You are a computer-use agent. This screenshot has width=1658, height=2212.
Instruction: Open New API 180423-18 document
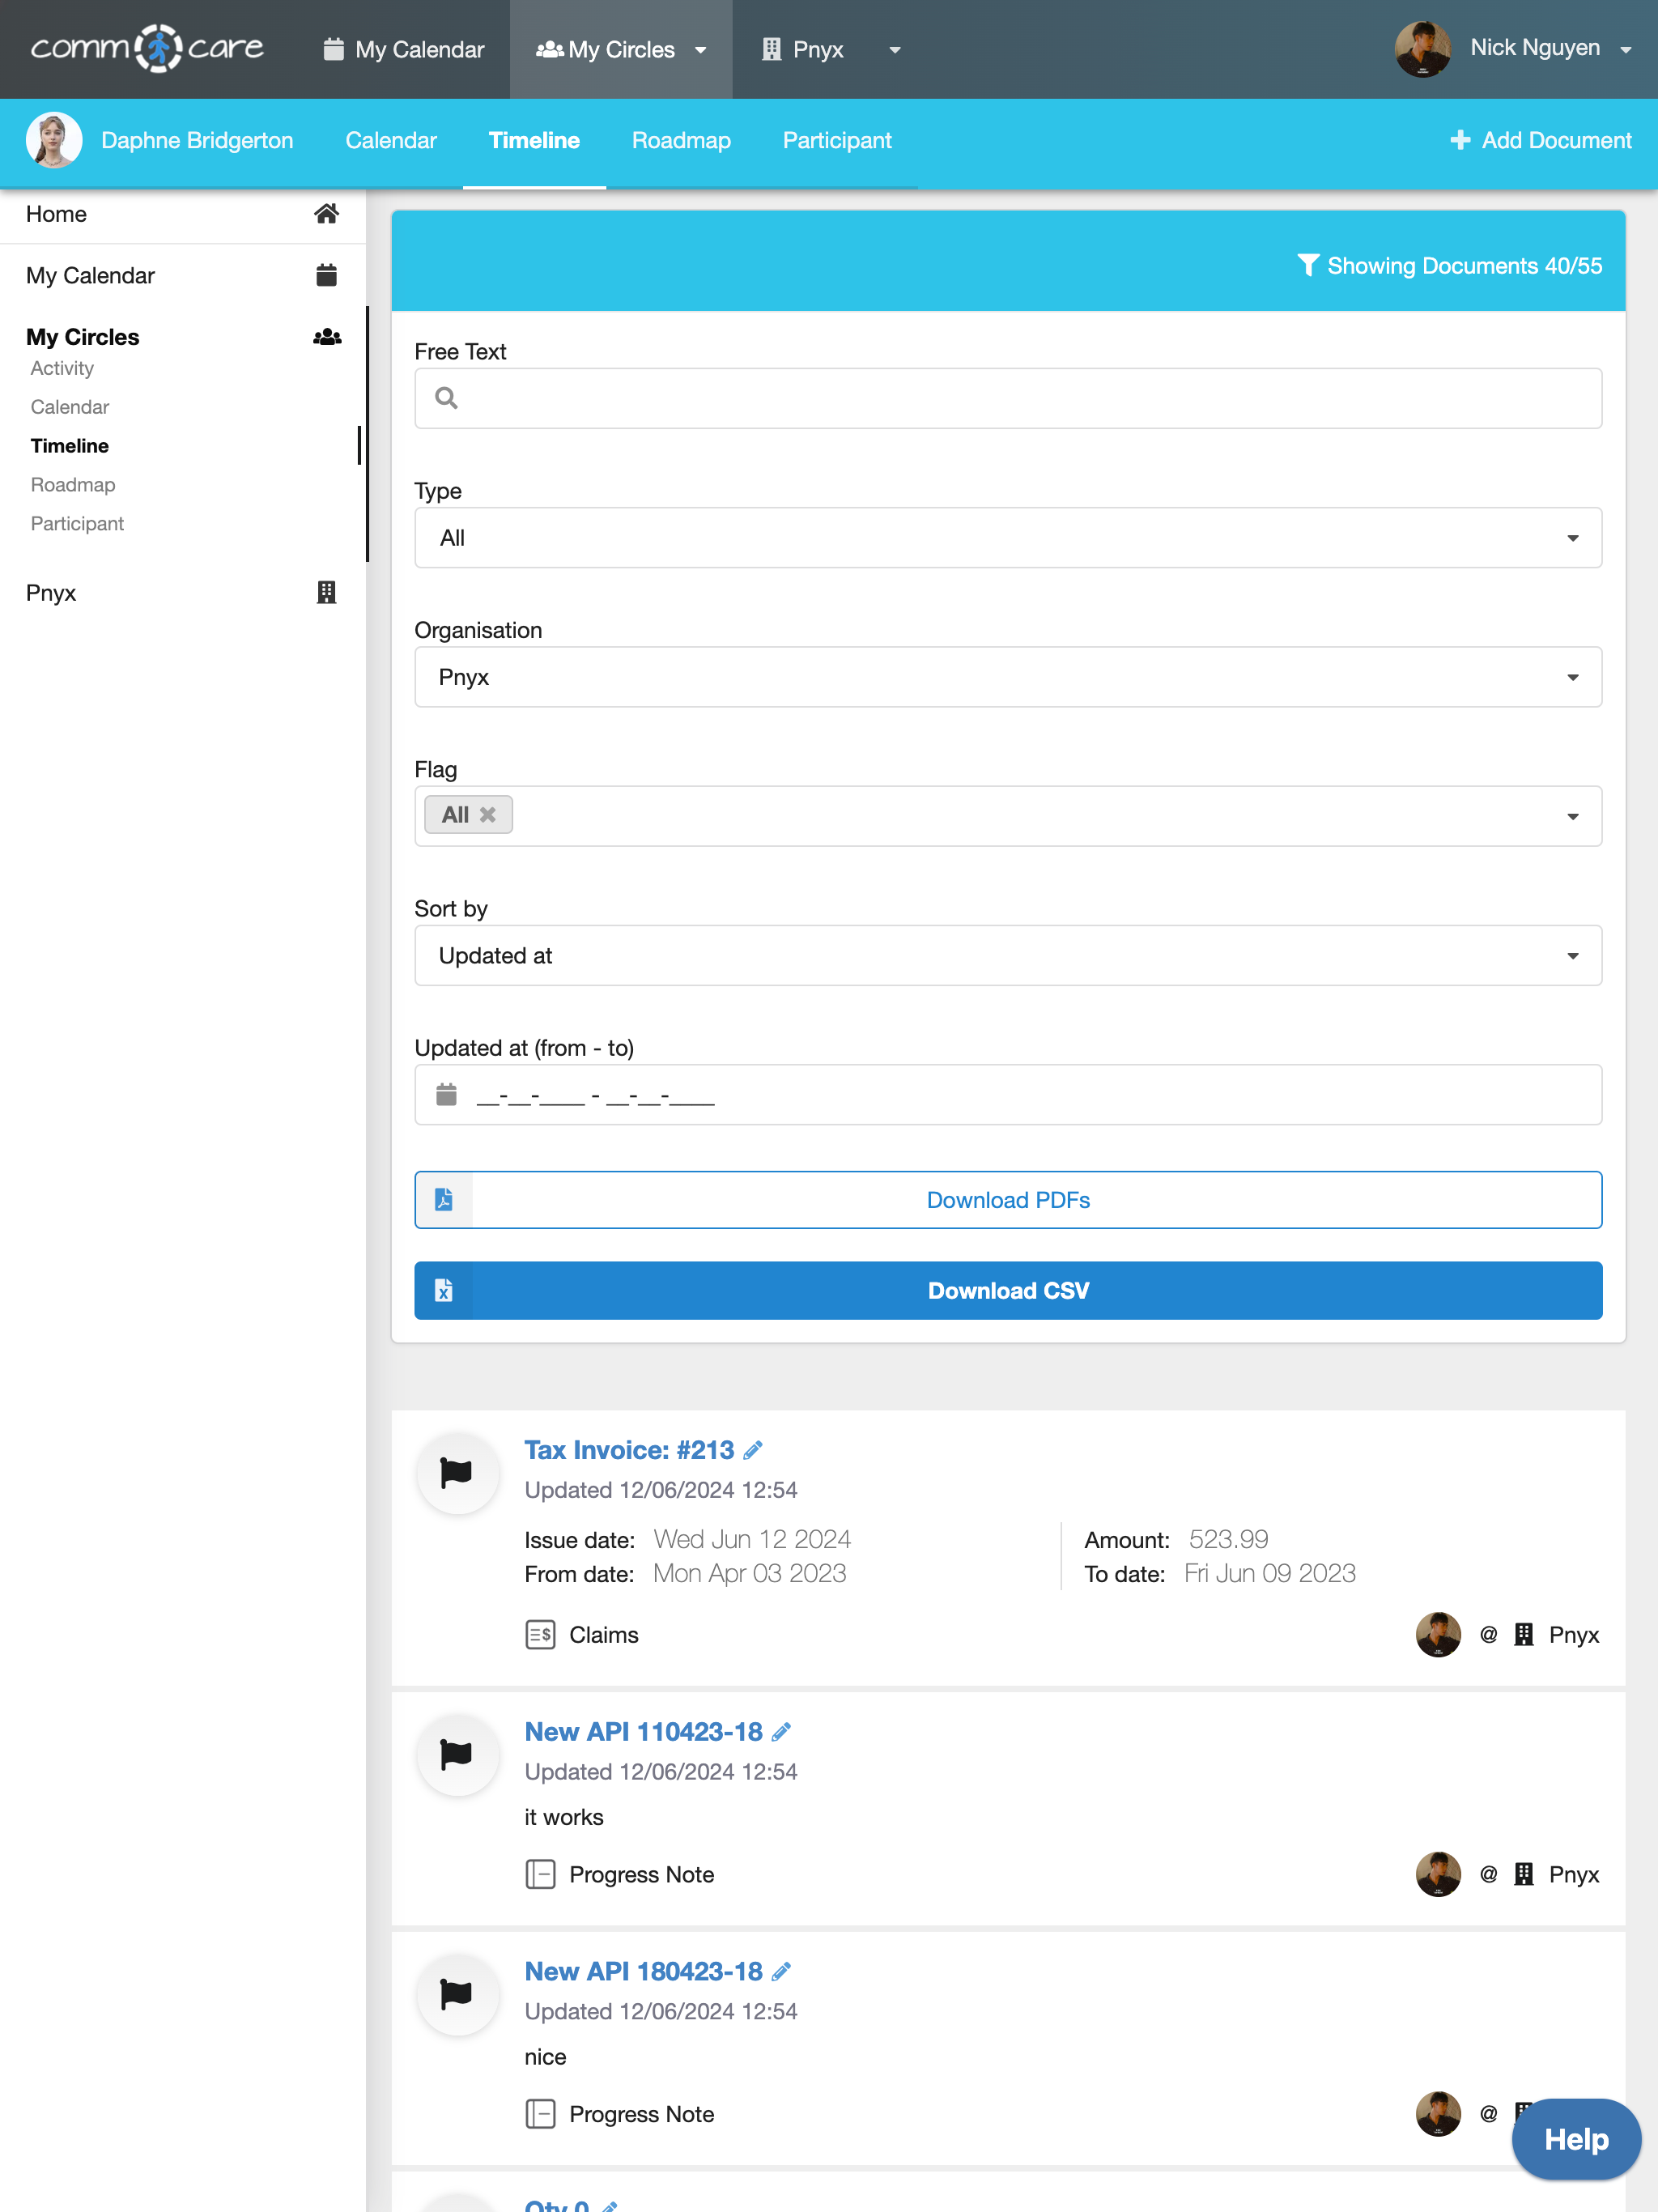click(x=643, y=1971)
